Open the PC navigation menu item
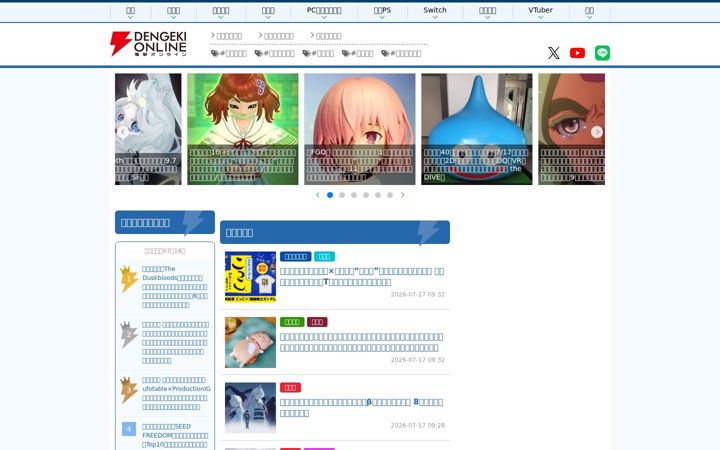The height and width of the screenshot is (450, 720). pos(324,10)
